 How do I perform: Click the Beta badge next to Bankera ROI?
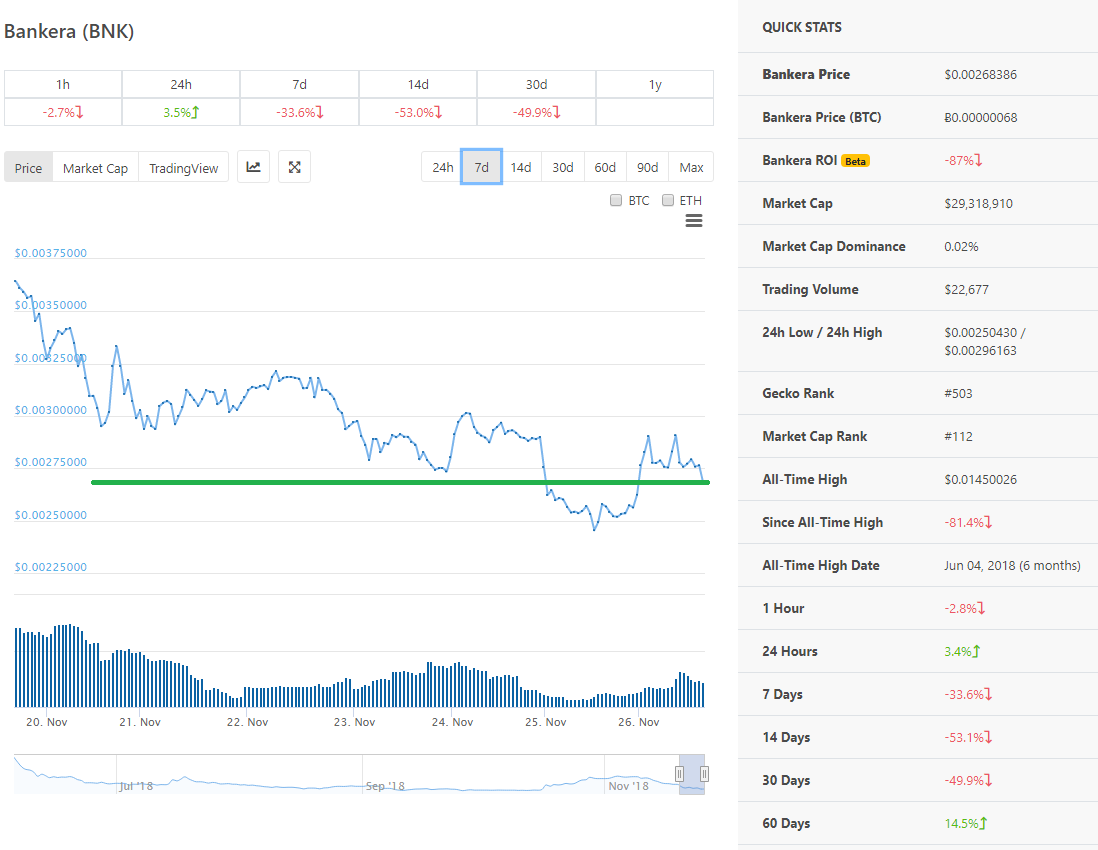coord(855,161)
